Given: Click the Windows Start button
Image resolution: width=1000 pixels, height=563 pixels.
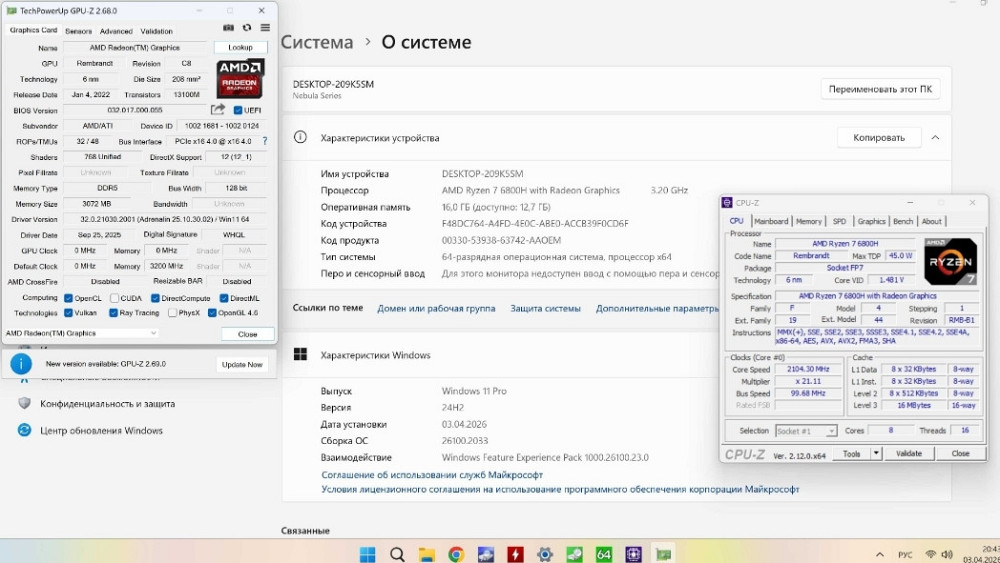Looking at the screenshot, I should pos(367,554).
